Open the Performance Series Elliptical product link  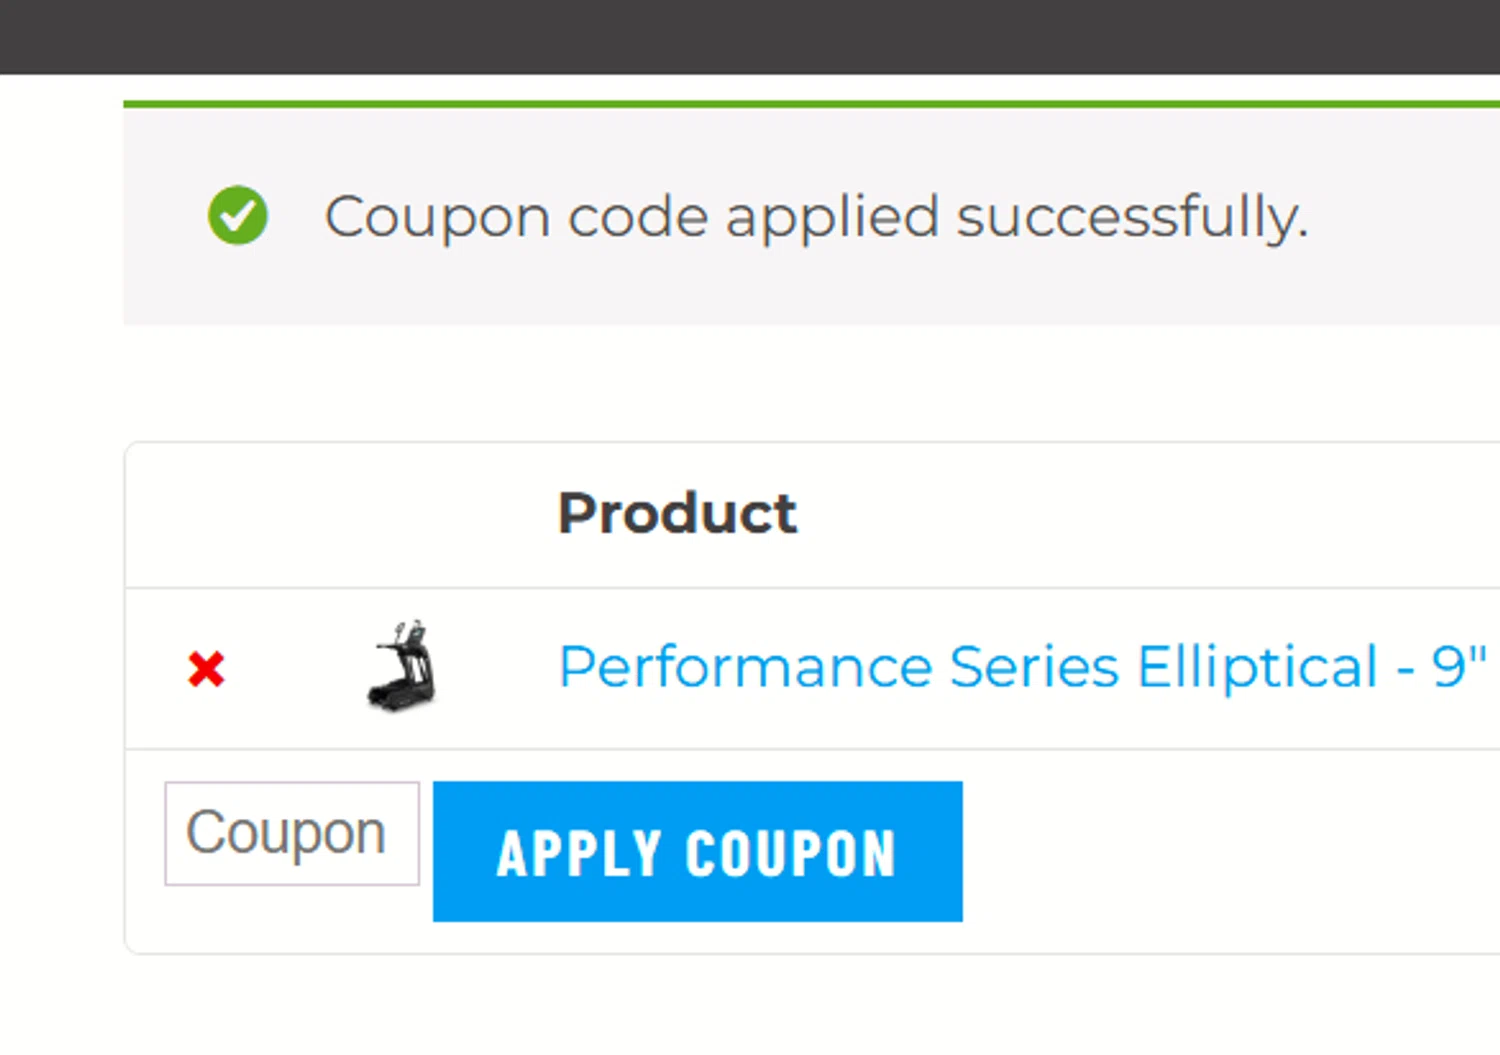click(x=1021, y=667)
